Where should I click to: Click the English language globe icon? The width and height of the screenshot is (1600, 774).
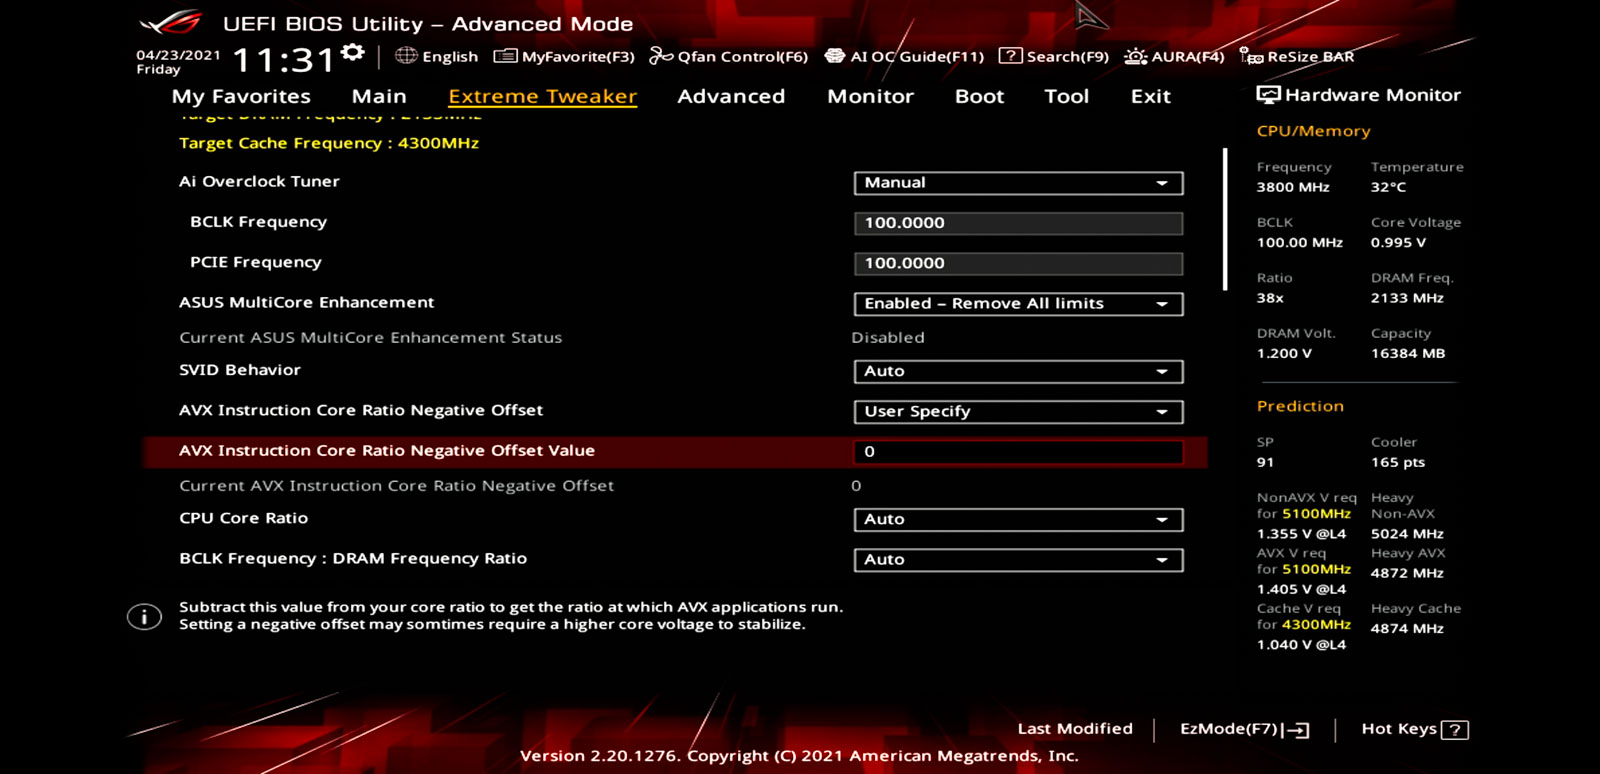pyautogui.click(x=406, y=55)
